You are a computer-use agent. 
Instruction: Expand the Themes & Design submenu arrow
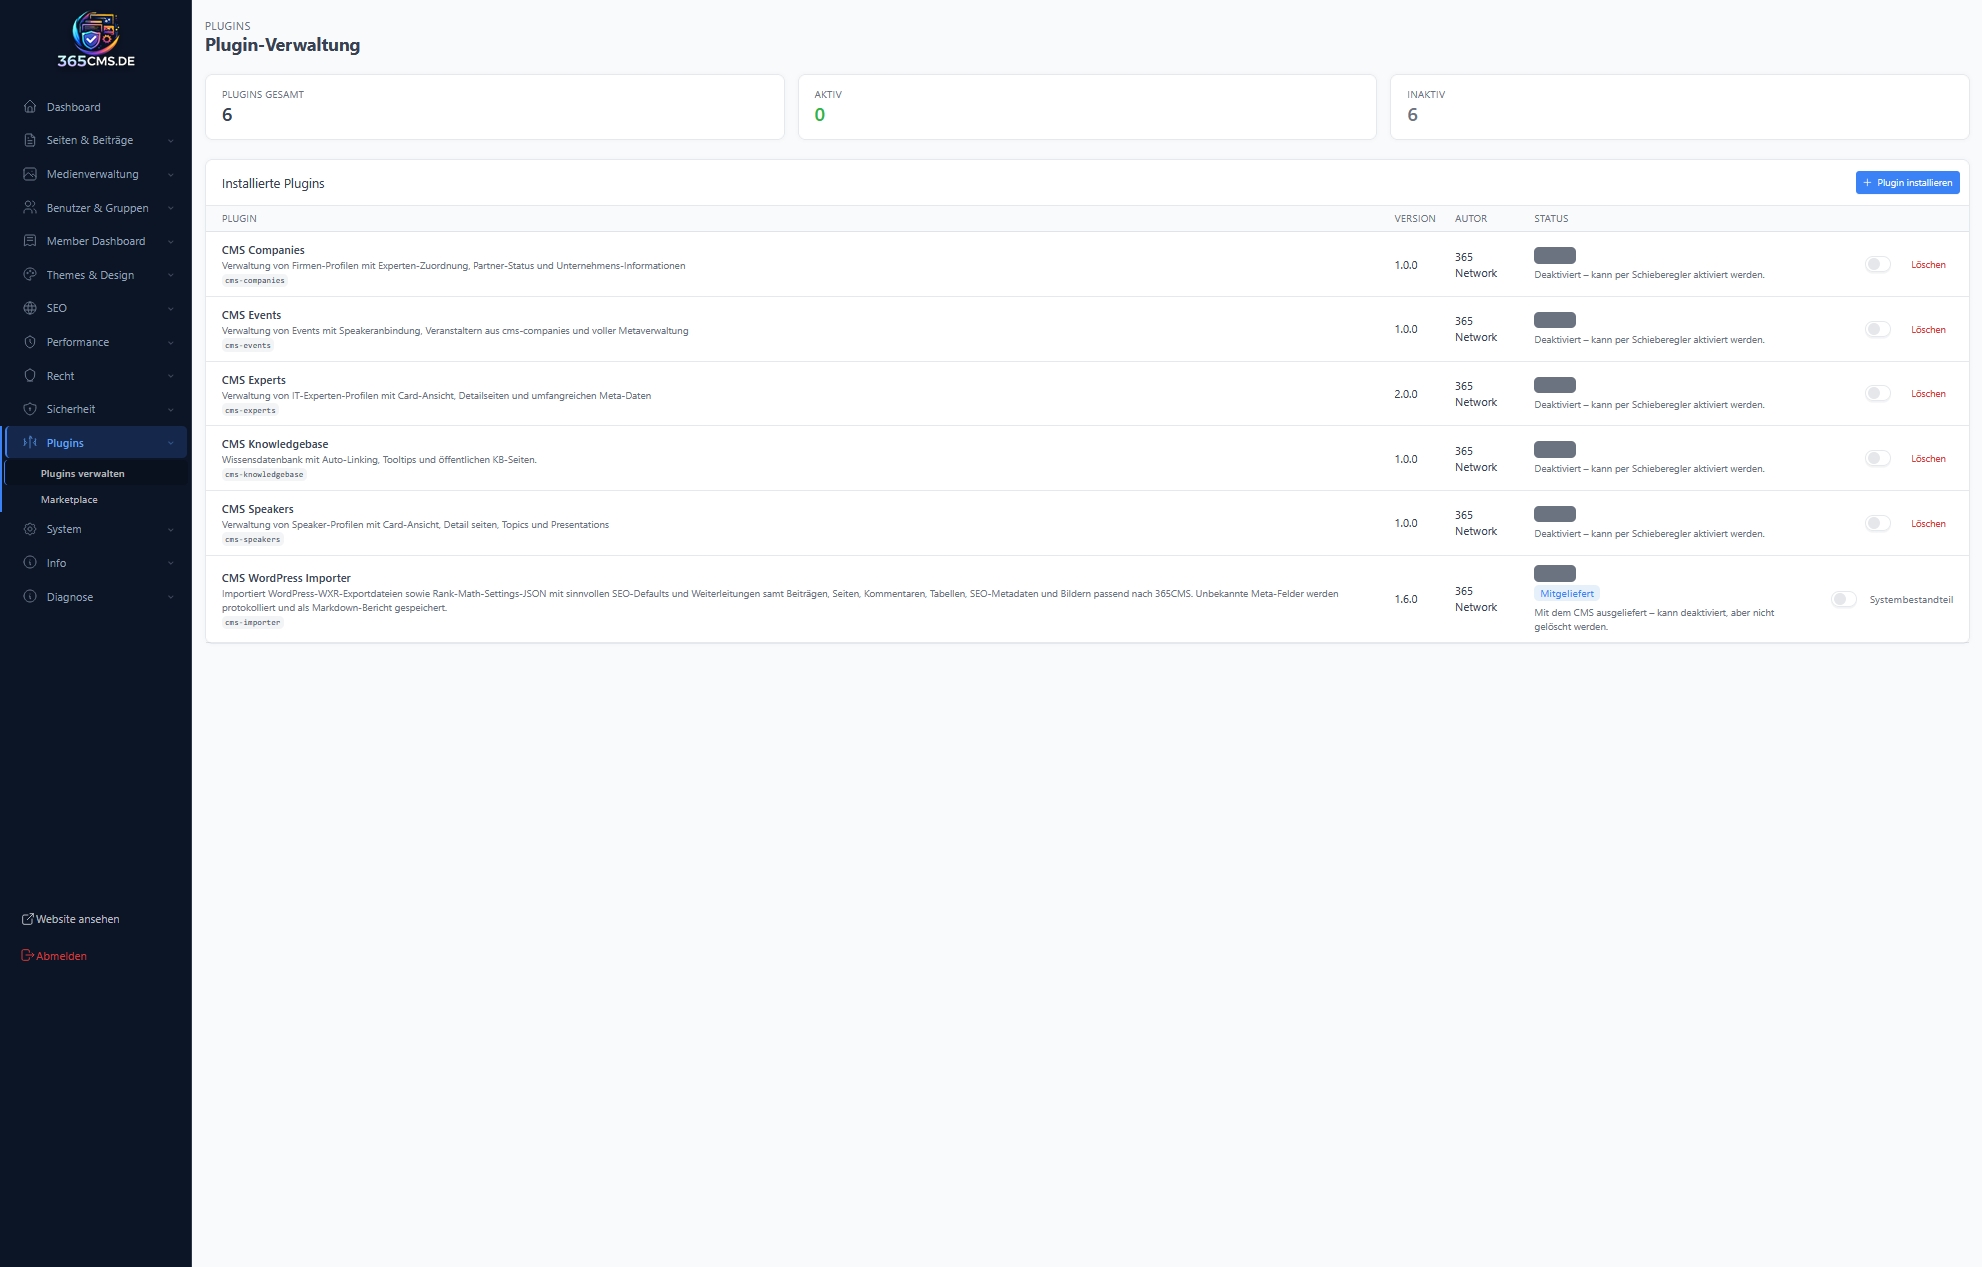[x=171, y=275]
